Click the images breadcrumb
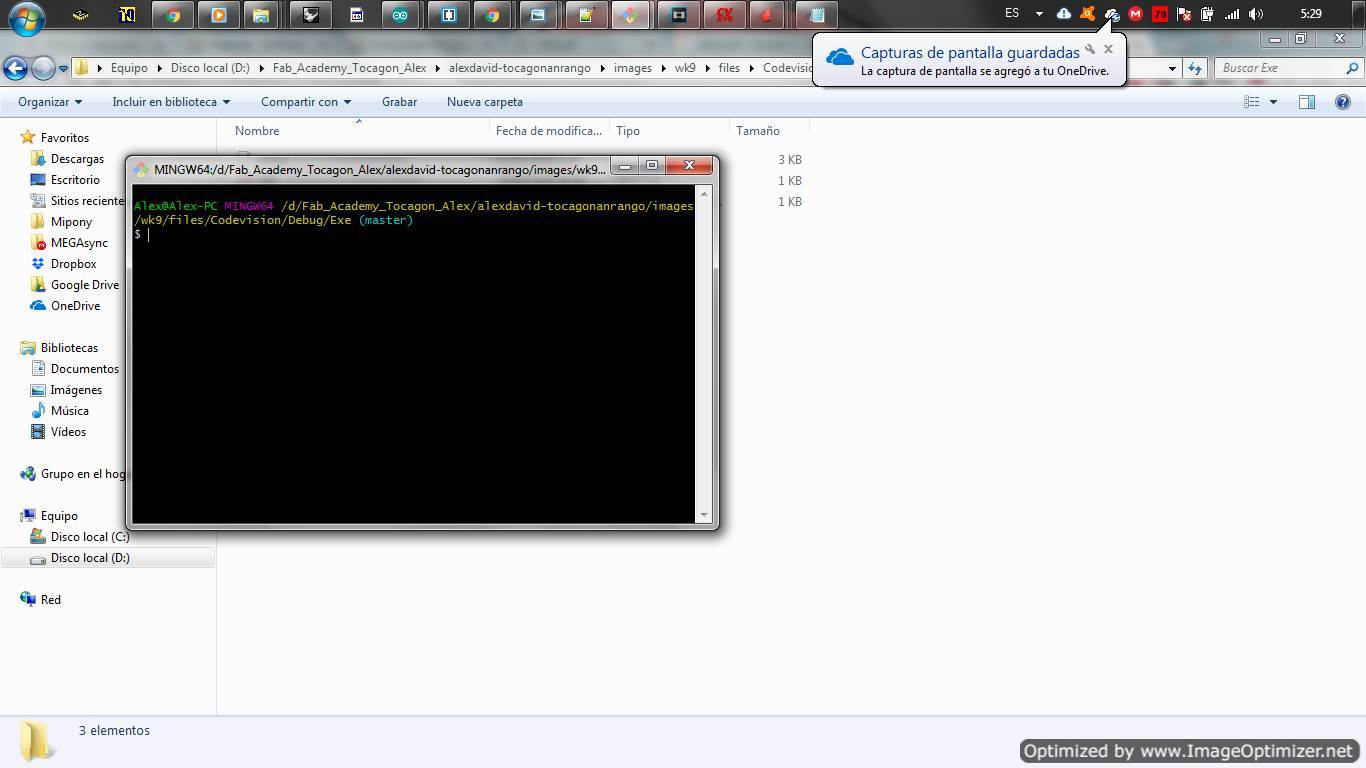The height and width of the screenshot is (768, 1366). tap(633, 68)
